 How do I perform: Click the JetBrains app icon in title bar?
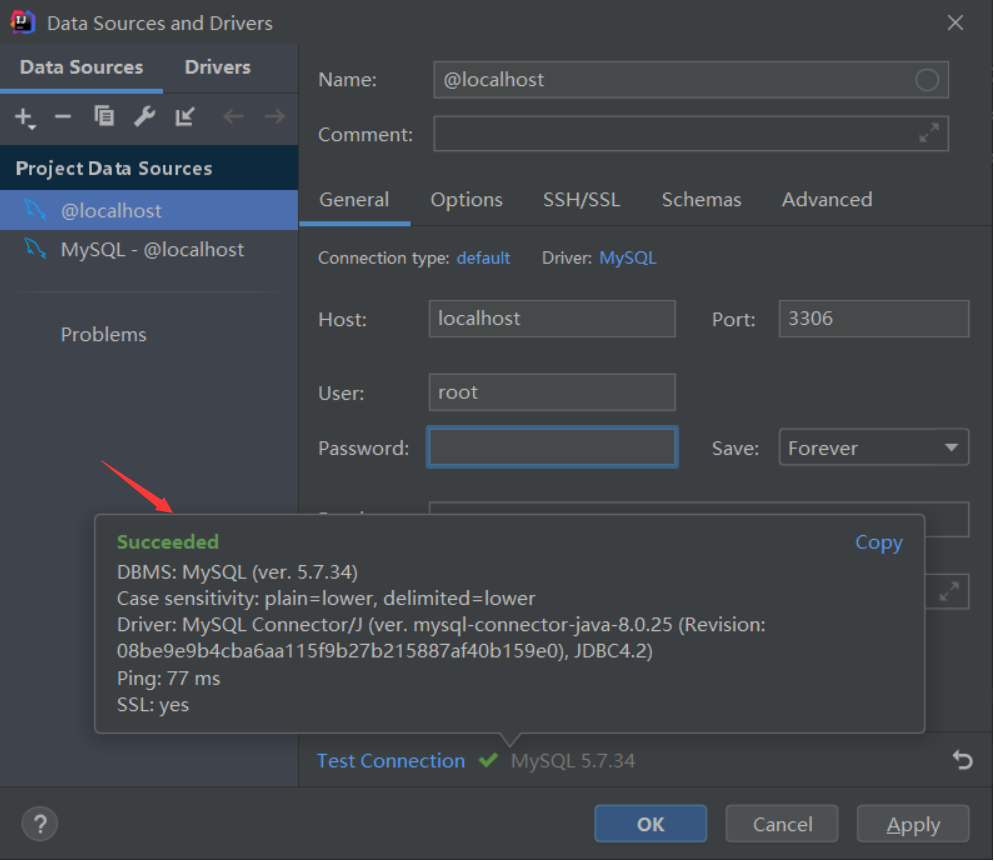click(x=23, y=22)
